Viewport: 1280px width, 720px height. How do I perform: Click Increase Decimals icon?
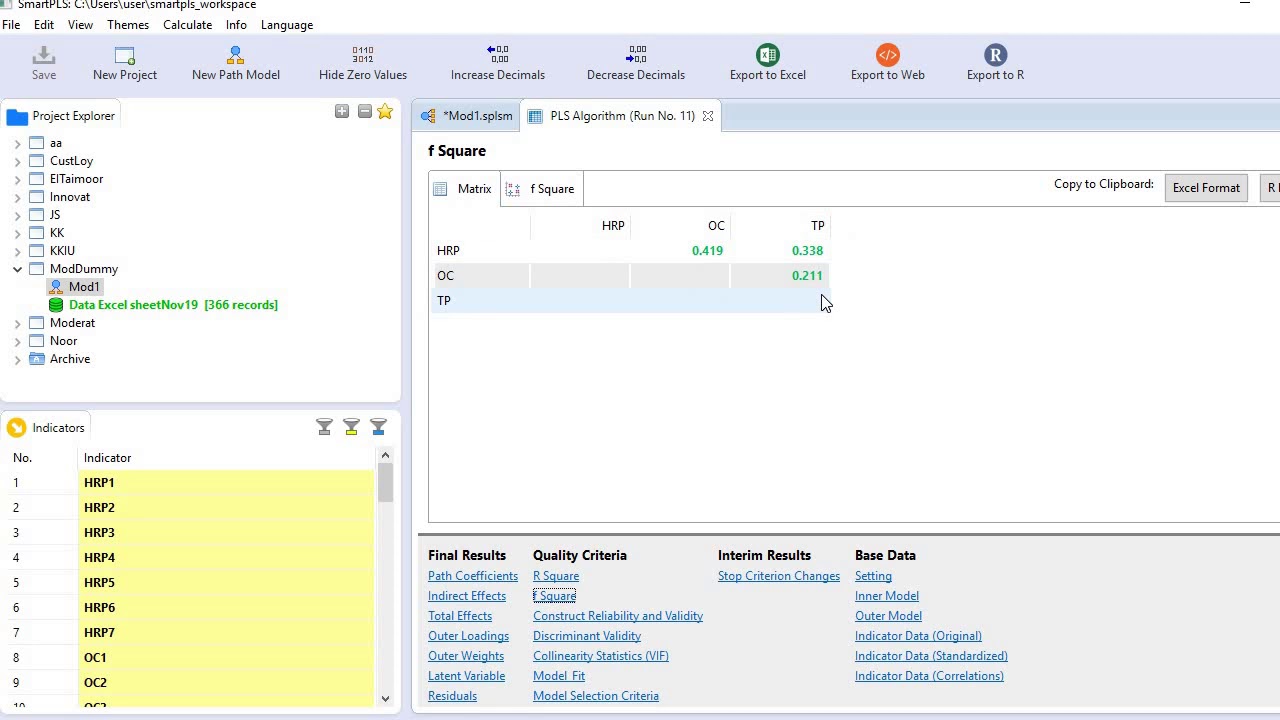point(498,55)
